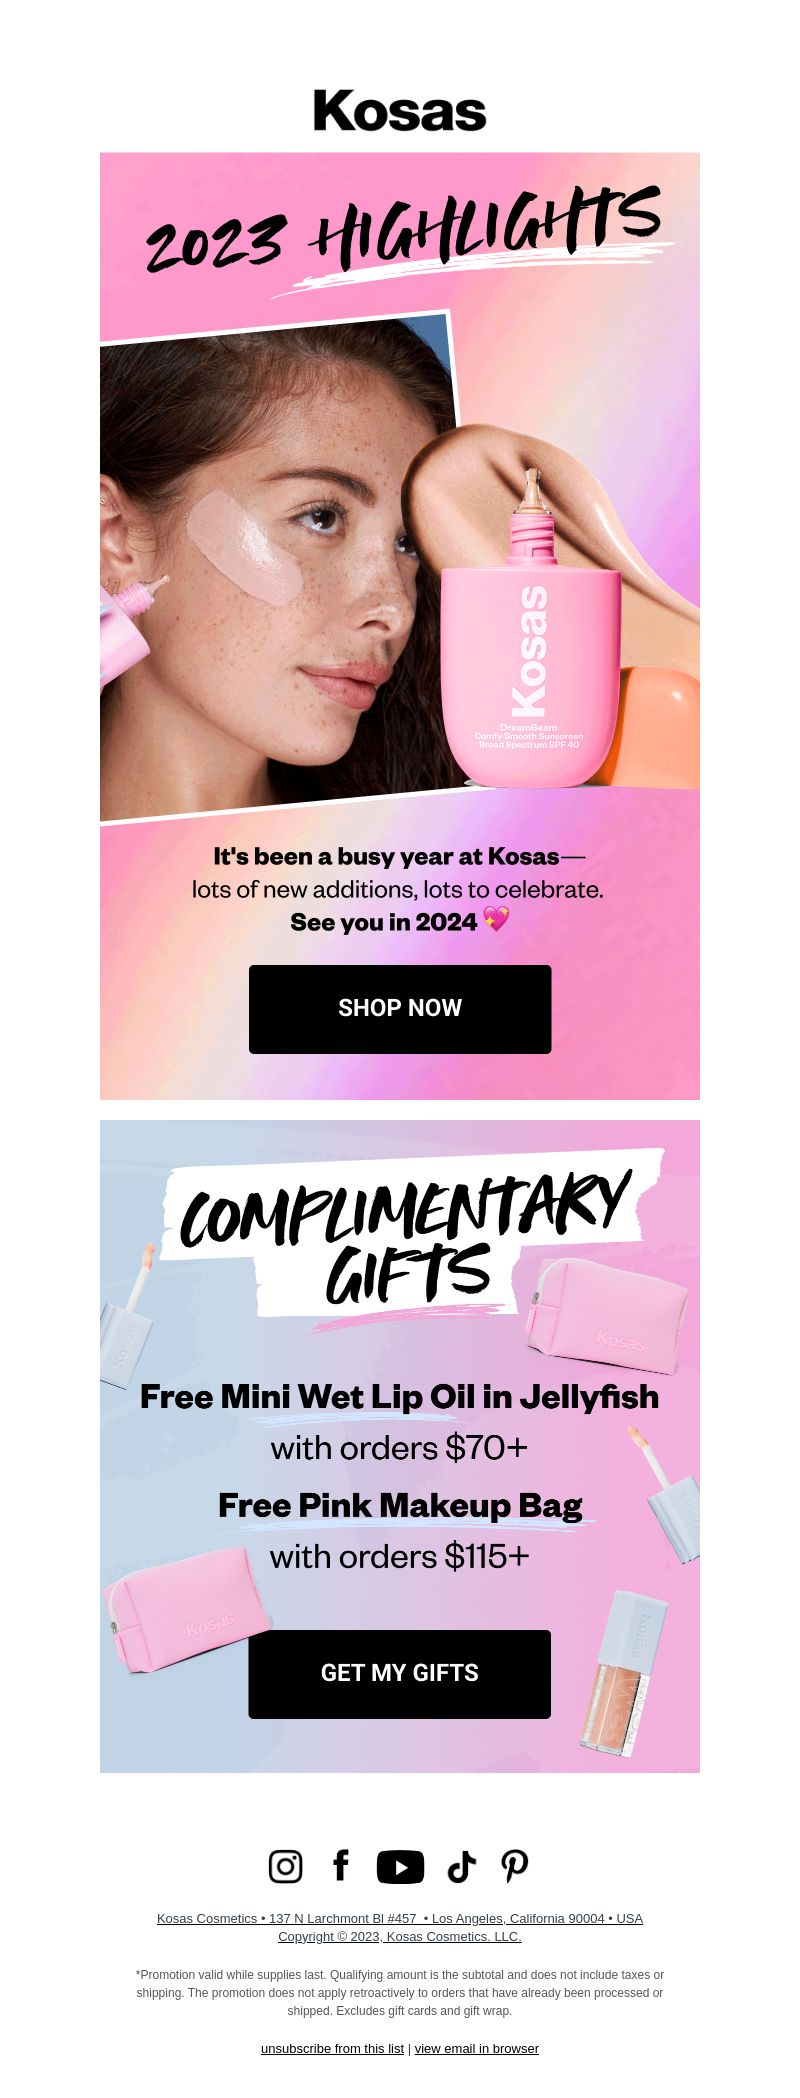Open the TikTok icon in the footer
This screenshot has width=800, height=2098.
pos(461,1866)
